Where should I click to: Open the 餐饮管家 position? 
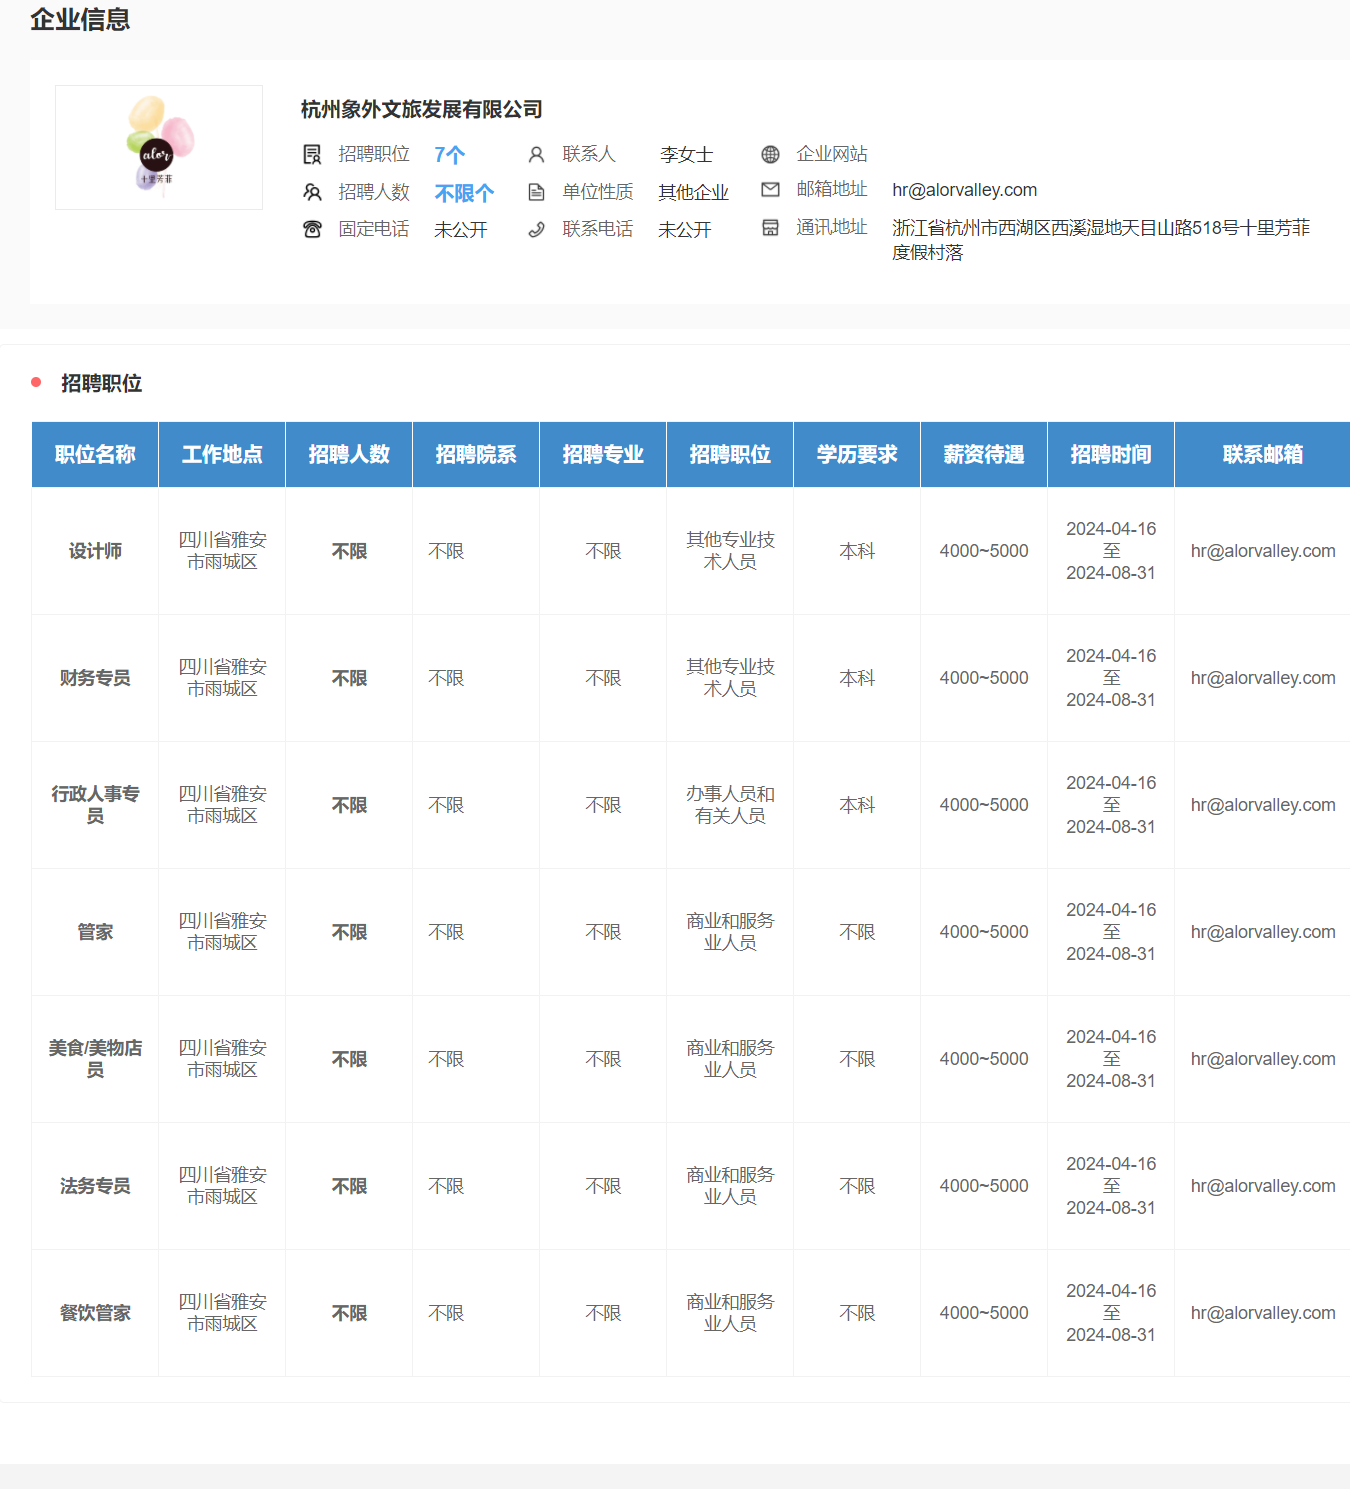pyautogui.click(x=95, y=1313)
